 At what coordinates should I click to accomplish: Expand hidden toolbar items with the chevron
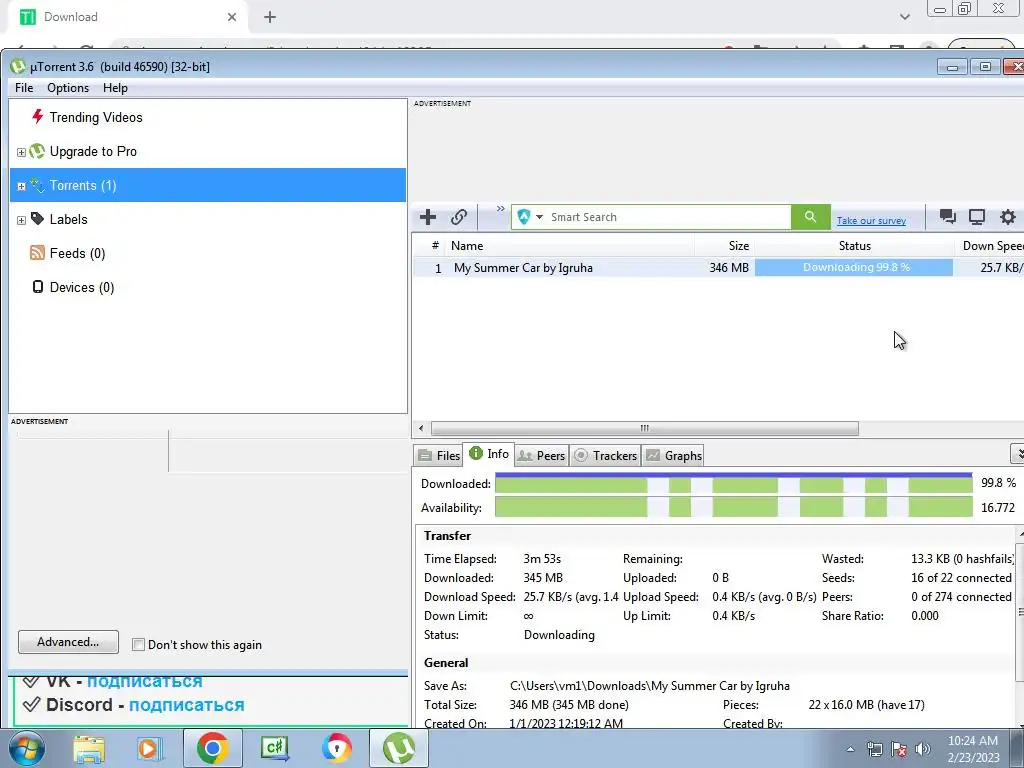coord(501,209)
